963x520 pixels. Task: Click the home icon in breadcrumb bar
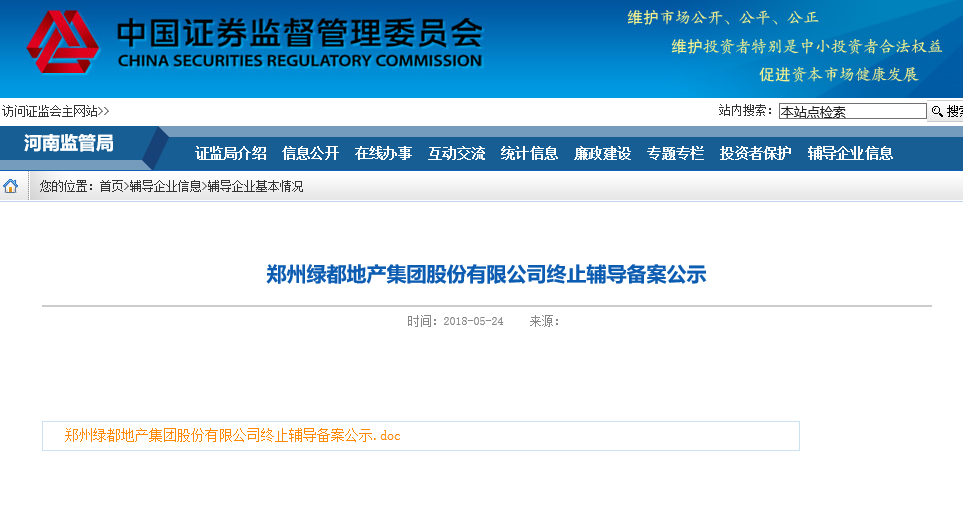click(10, 185)
